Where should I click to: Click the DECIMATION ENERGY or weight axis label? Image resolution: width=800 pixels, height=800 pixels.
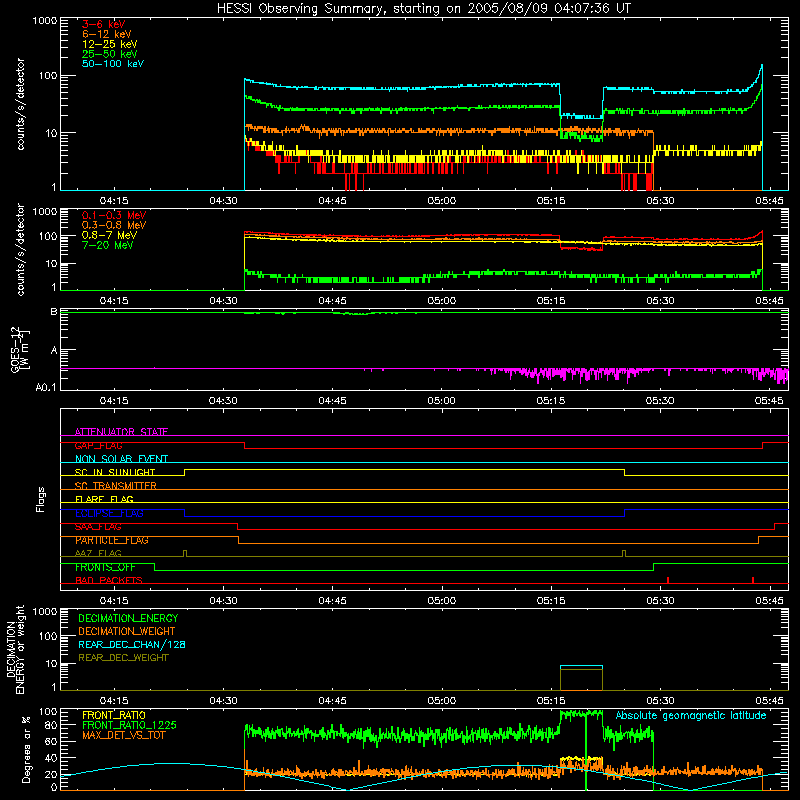pyautogui.click(x=15, y=649)
